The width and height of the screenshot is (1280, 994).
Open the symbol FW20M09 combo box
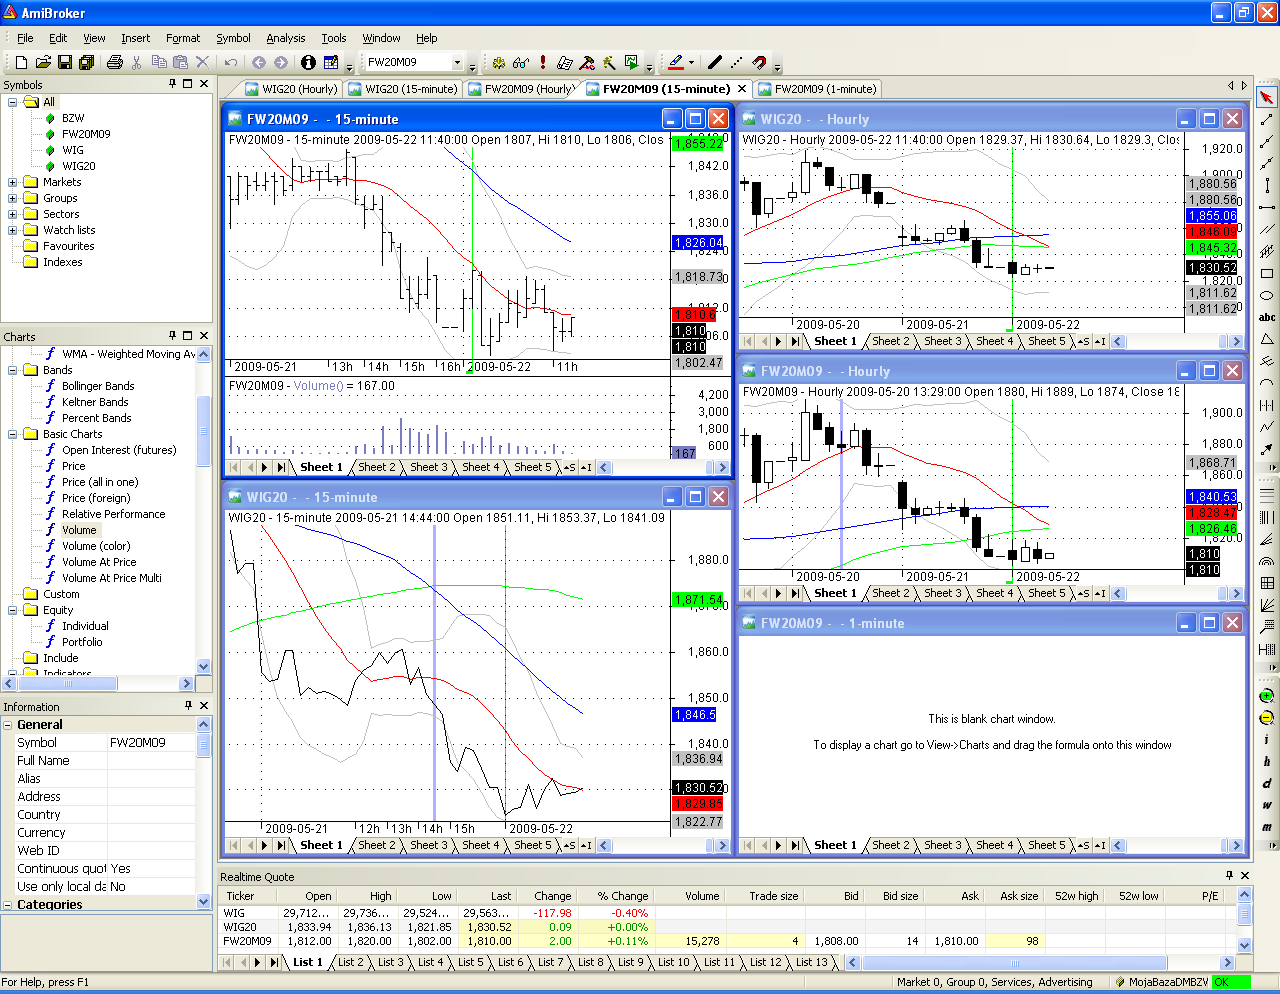(x=458, y=62)
